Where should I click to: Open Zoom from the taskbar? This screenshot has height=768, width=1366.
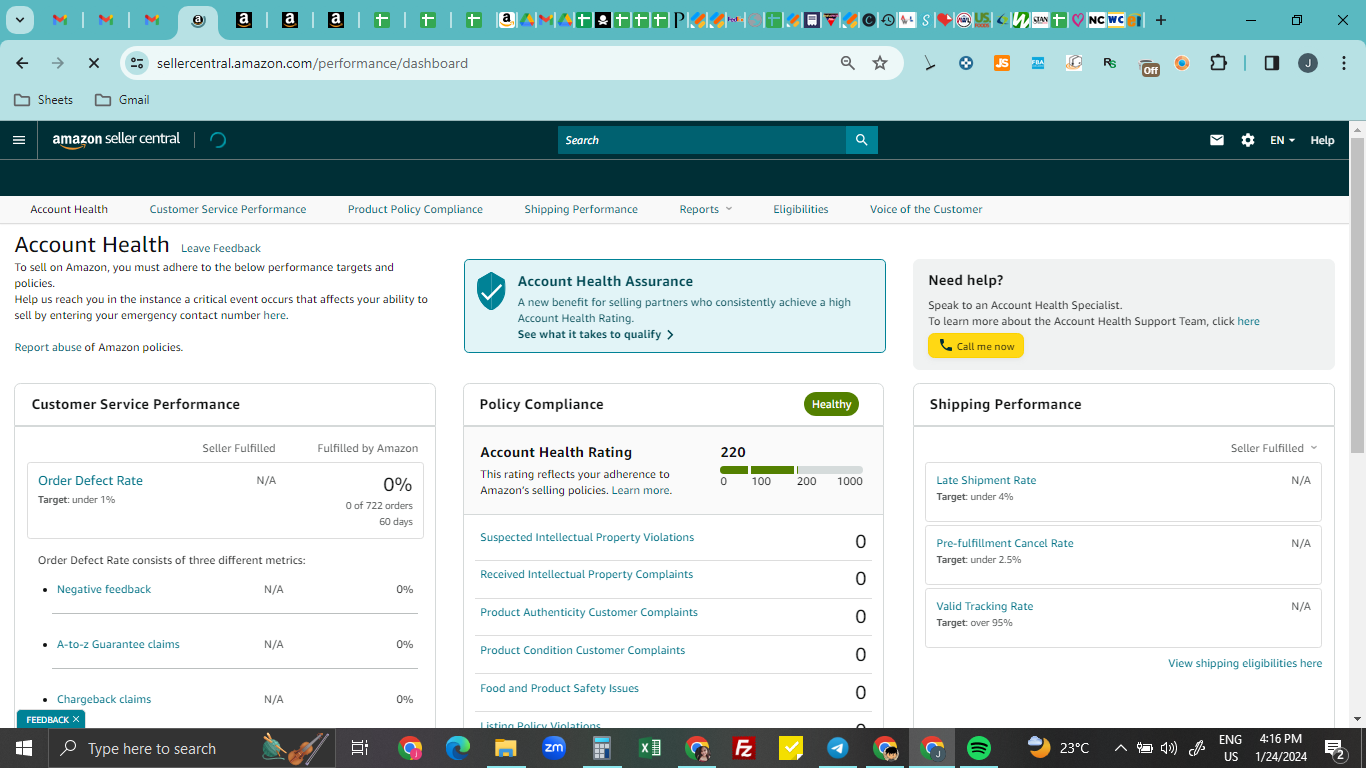[x=554, y=748]
